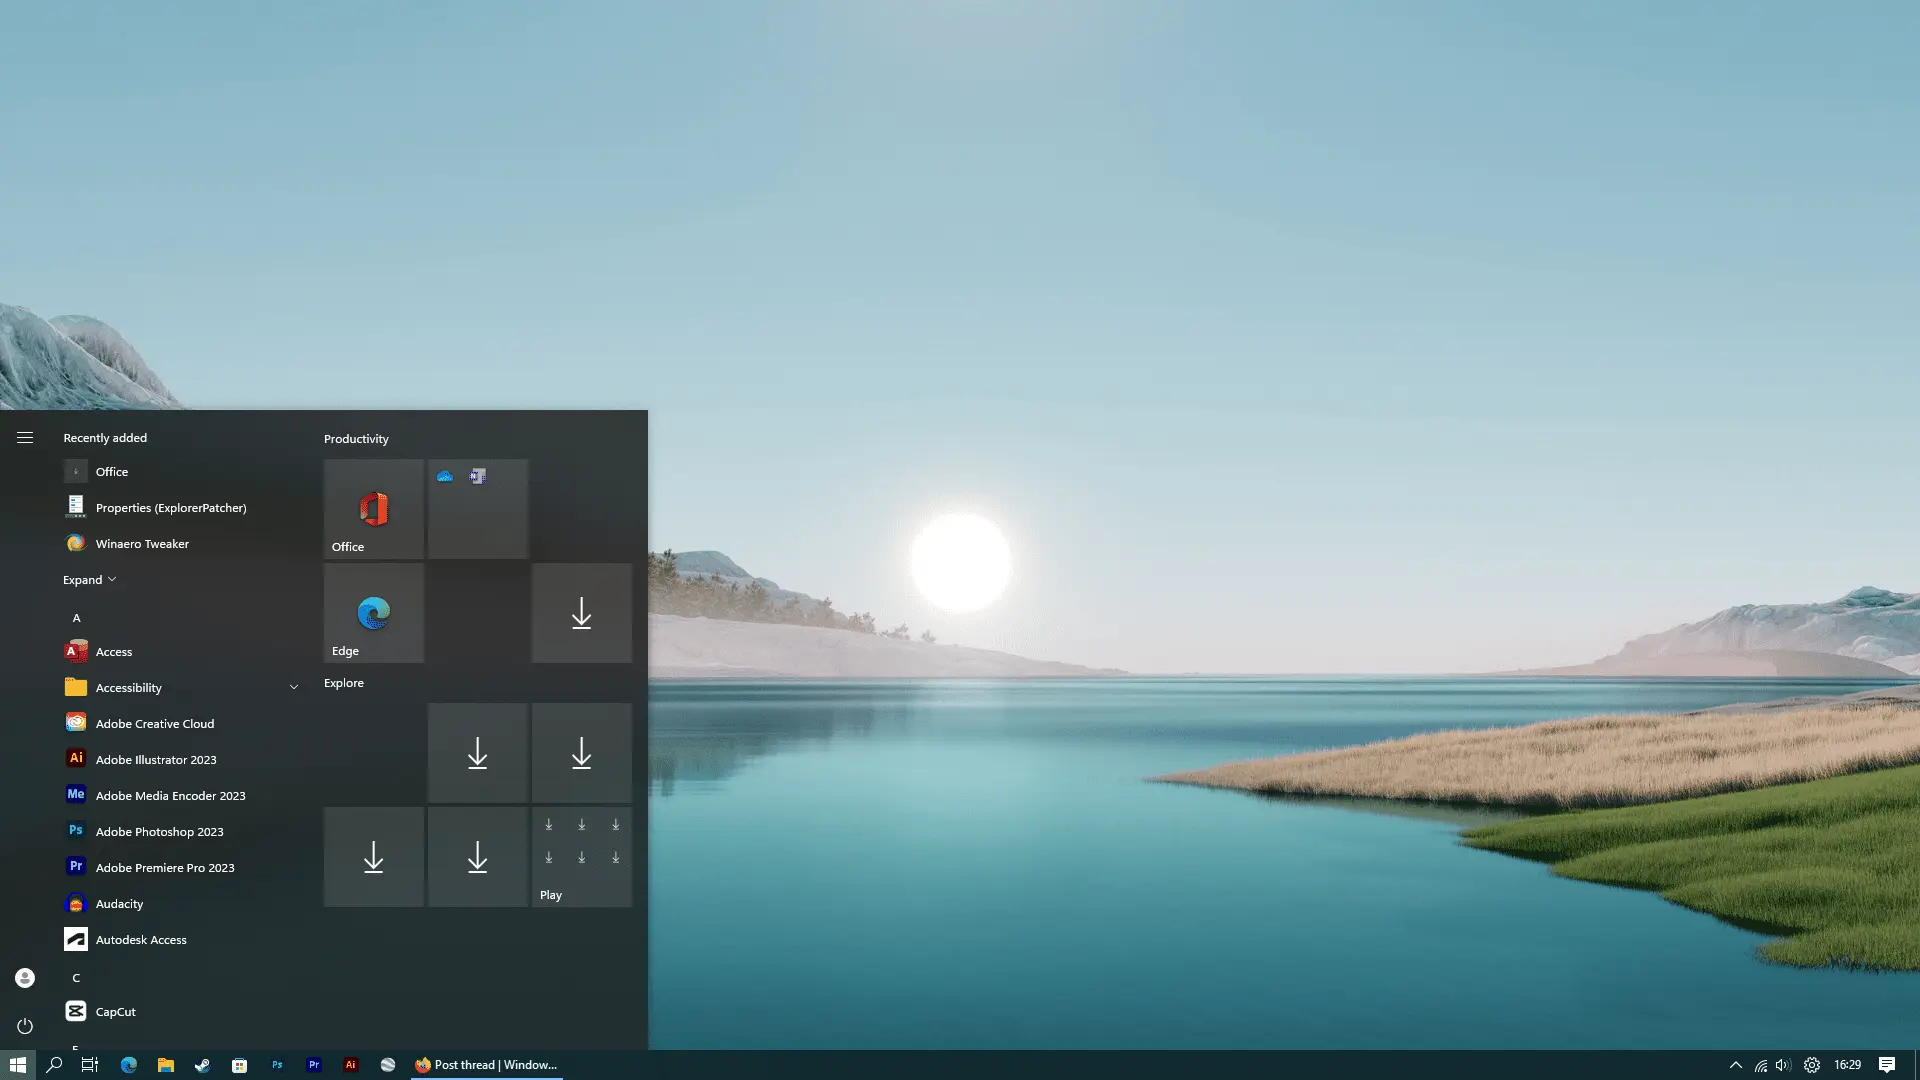1920x1080 pixels.
Task: Open the Edge tile in Productivity
Action: pos(373,613)
